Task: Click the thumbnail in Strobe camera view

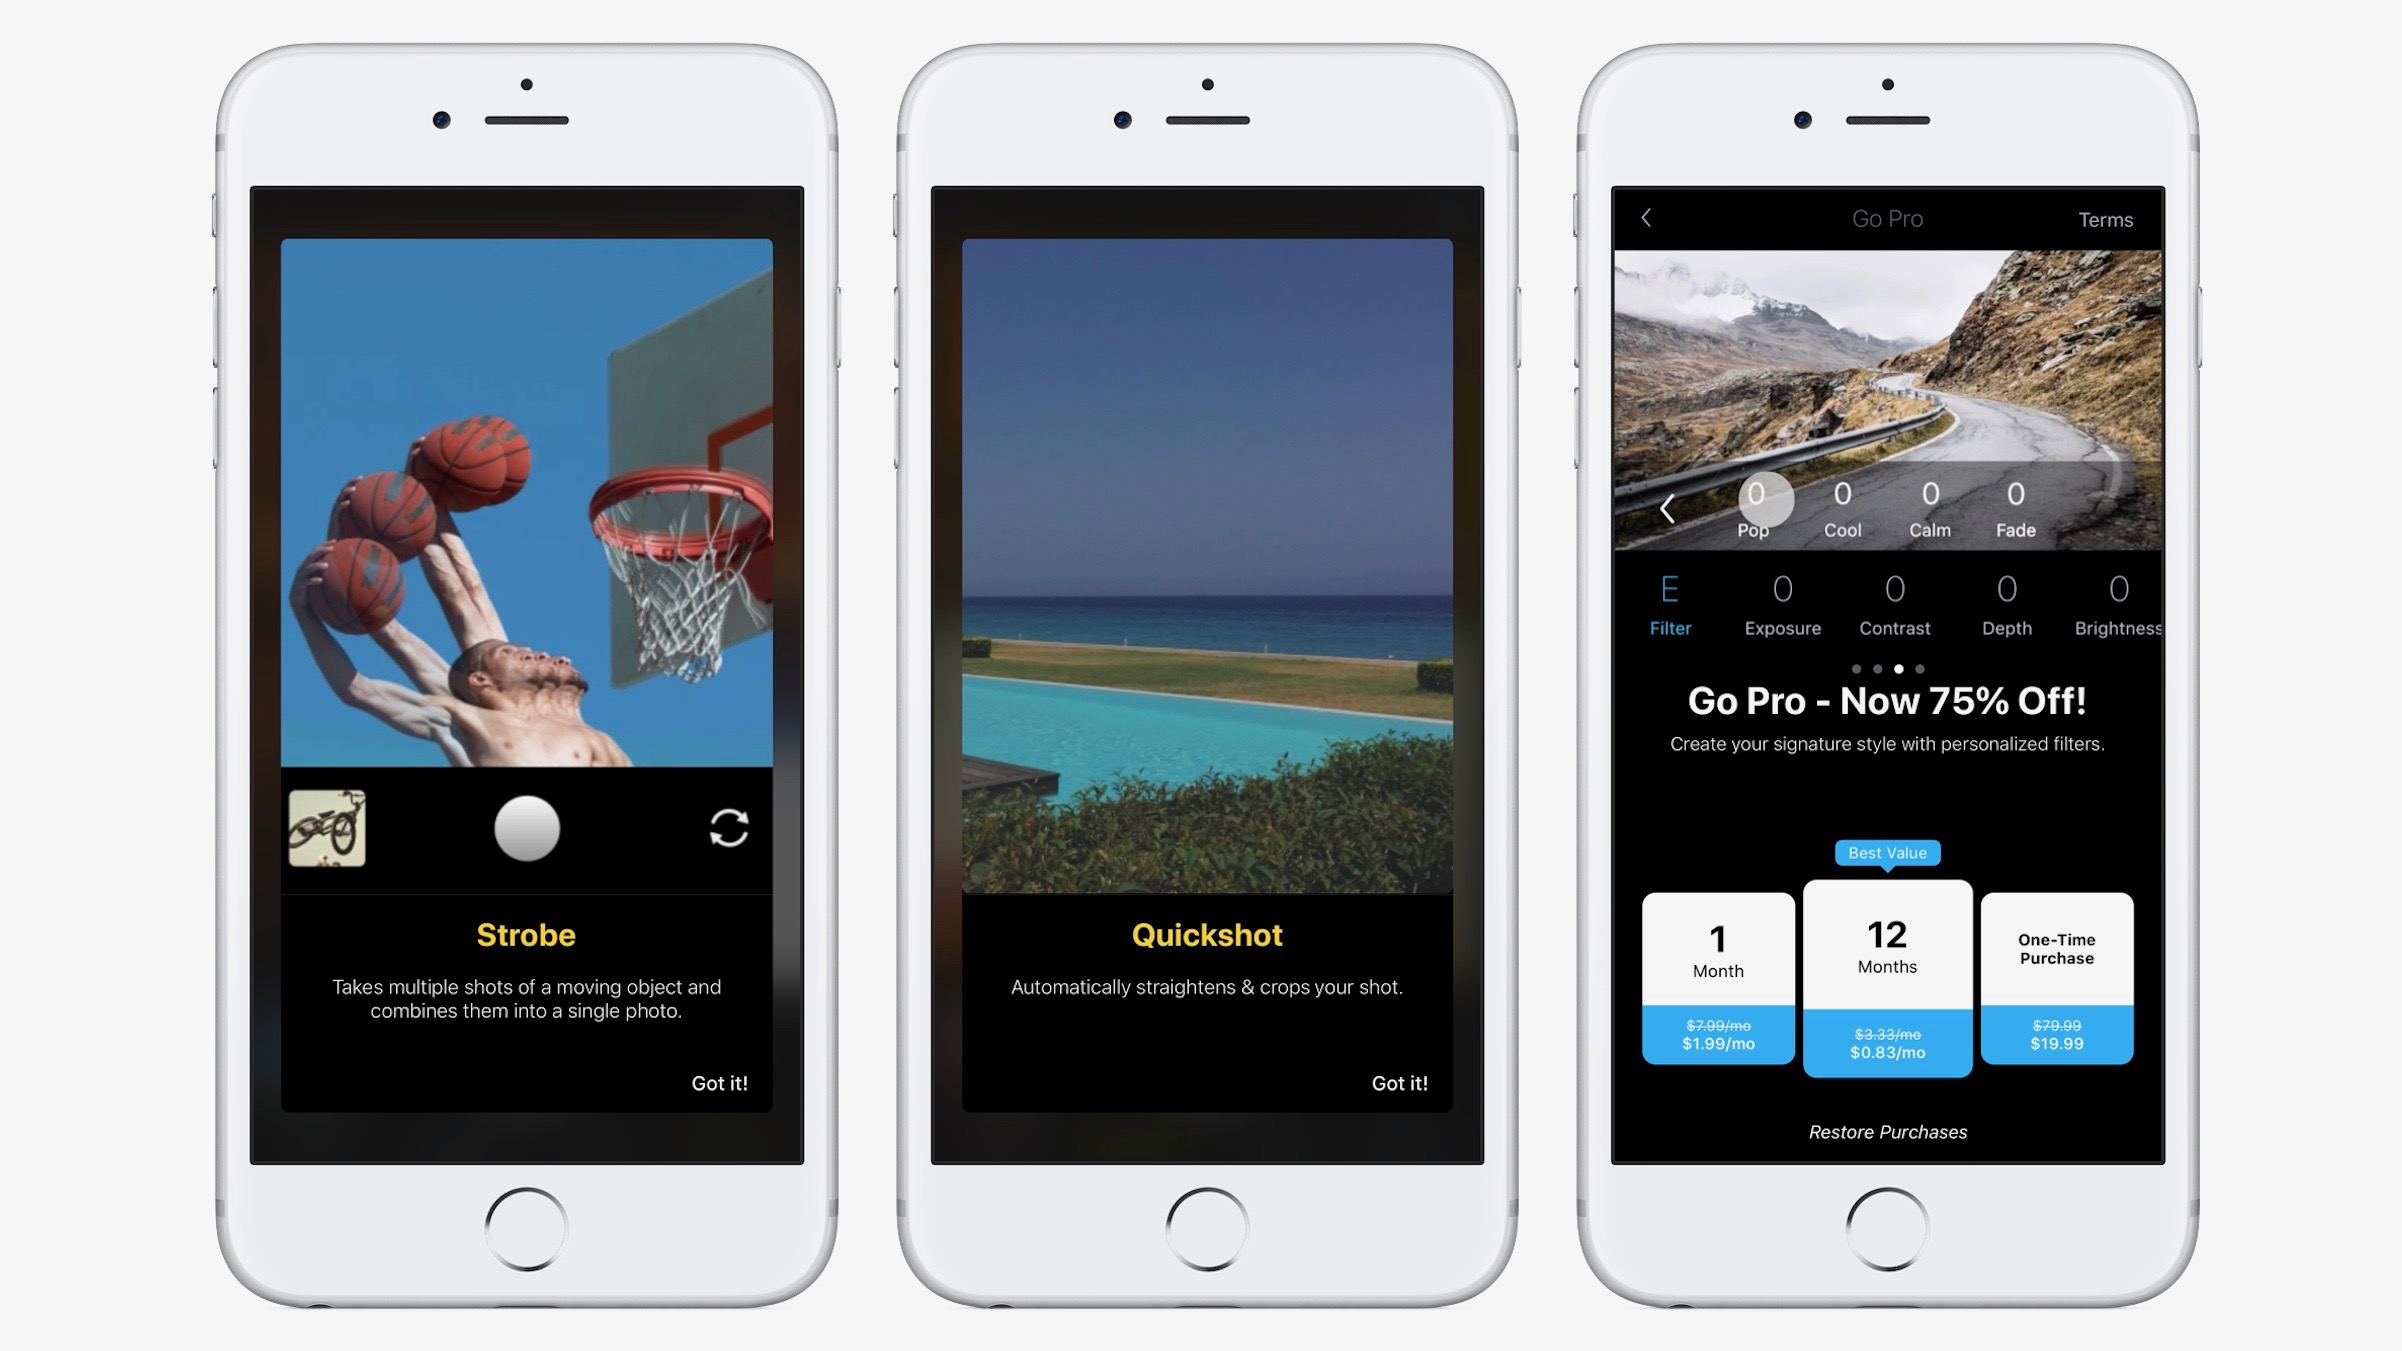Action: tap(327, 828)
